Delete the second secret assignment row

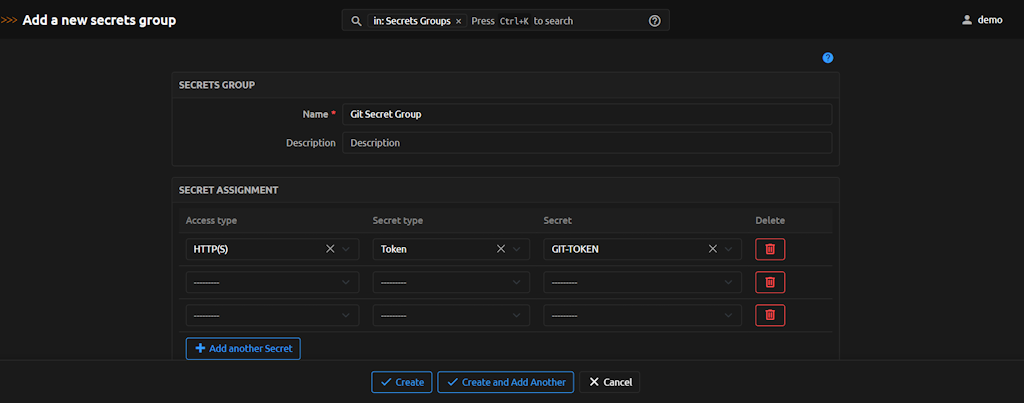(x=769, y=282)
